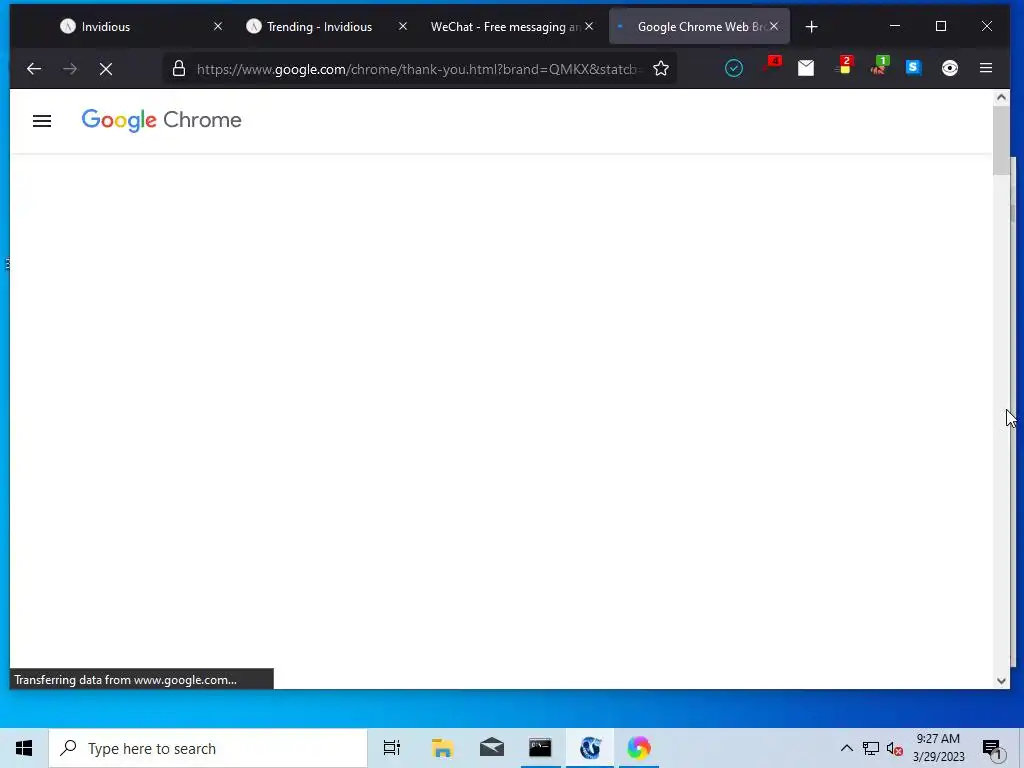Image resolution: width=1024 pixels, height=768 pixels.
Task: Open the taskbar clock and date
Action: point(938,748)
